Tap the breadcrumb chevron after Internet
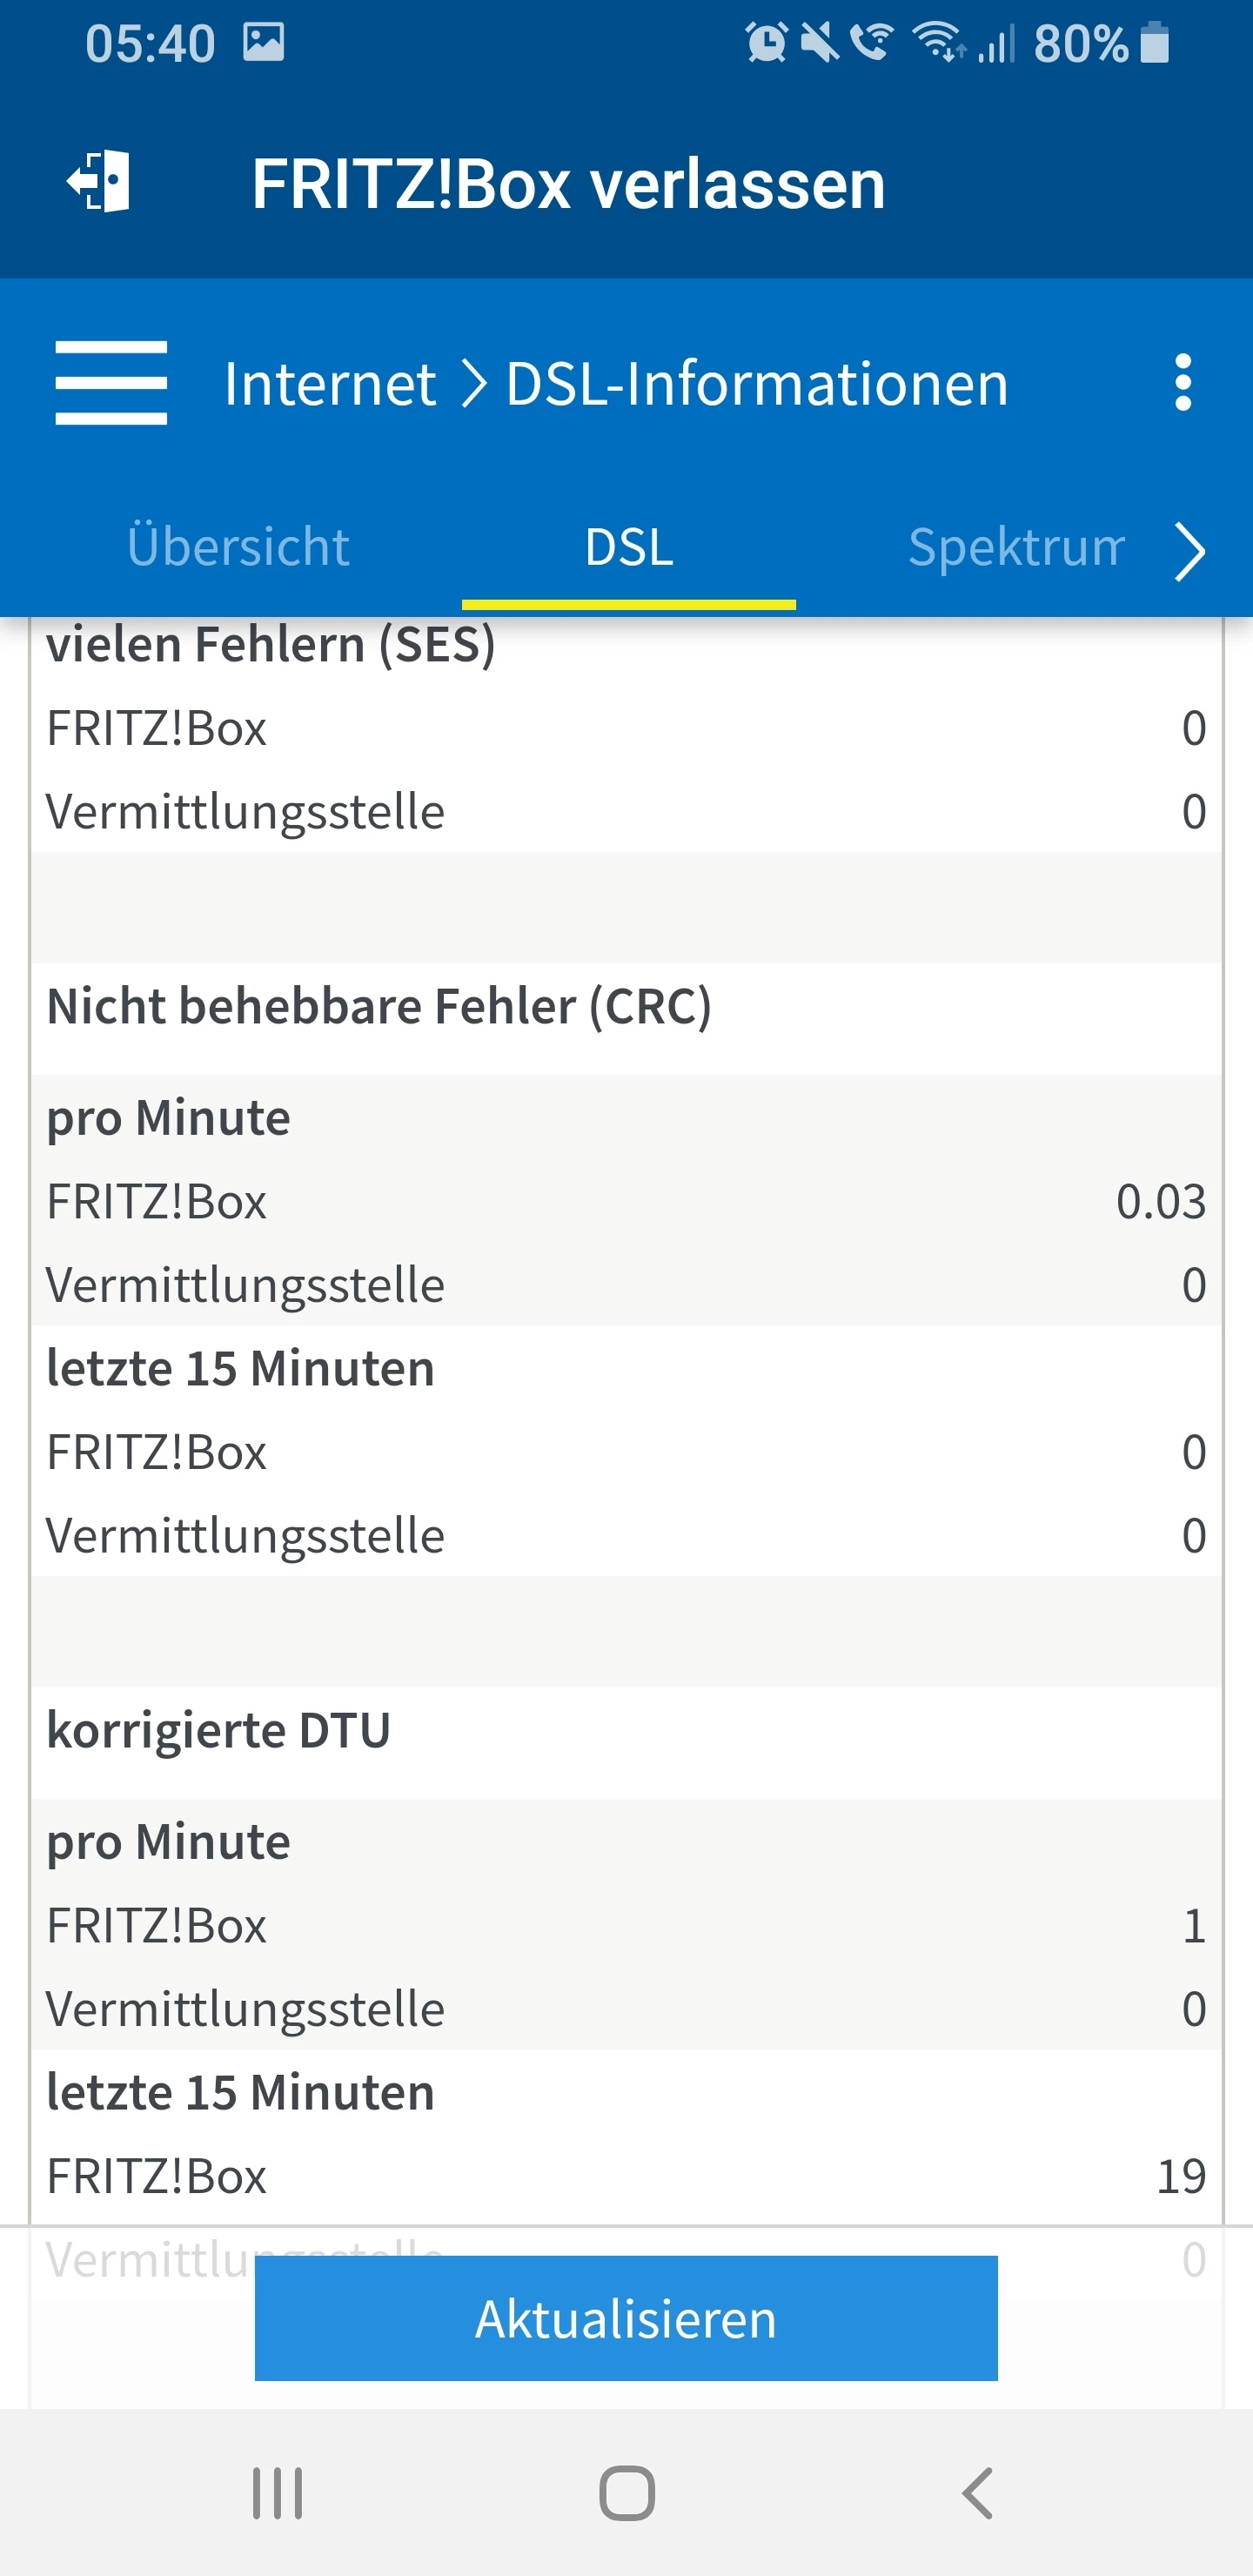 [473, 384]
